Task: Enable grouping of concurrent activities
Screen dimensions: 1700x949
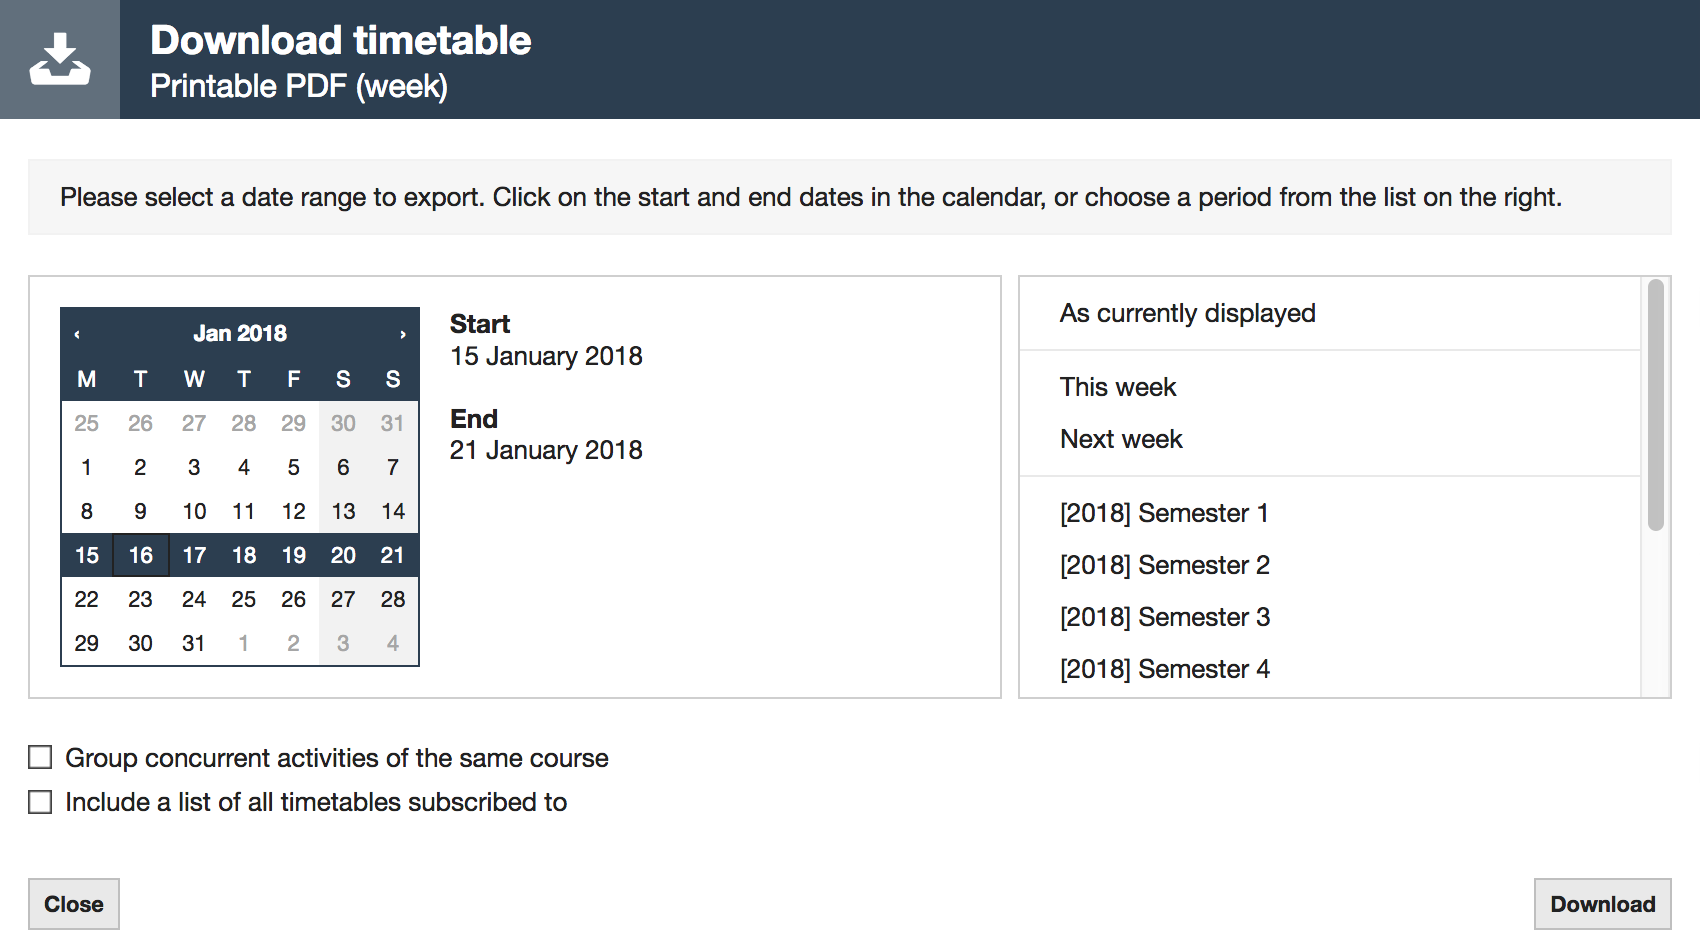Action: 39,757
